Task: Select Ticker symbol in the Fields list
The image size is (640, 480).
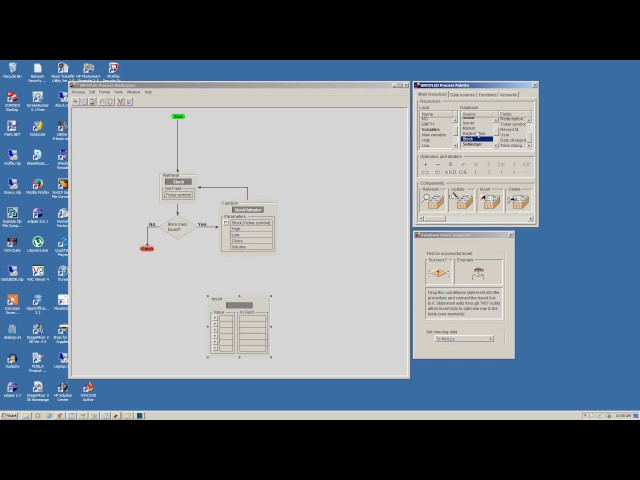Action: coord(513,124)
